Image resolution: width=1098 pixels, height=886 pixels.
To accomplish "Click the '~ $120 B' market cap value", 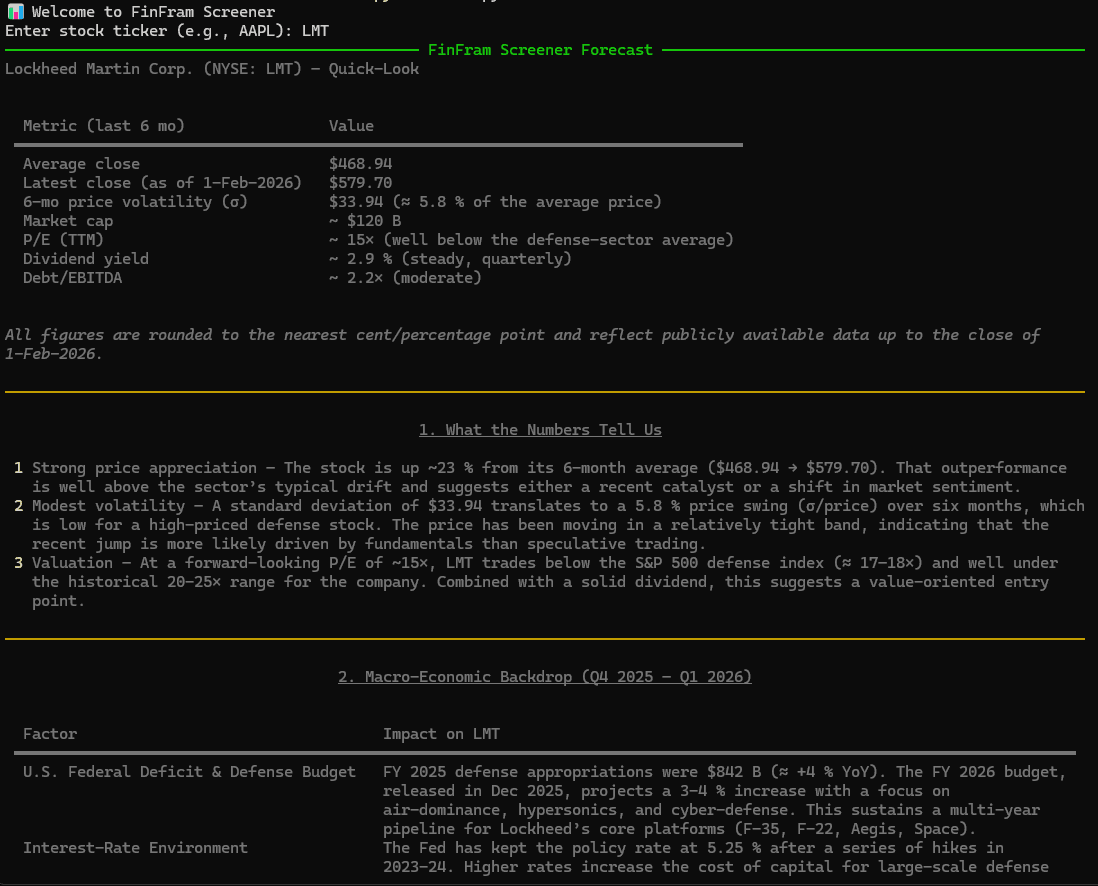I will [x=366, y=221].
